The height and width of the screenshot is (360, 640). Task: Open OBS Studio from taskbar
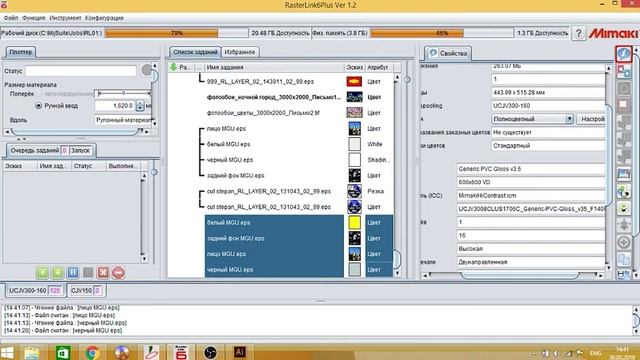pyautogui.click(x=210, y=353)
